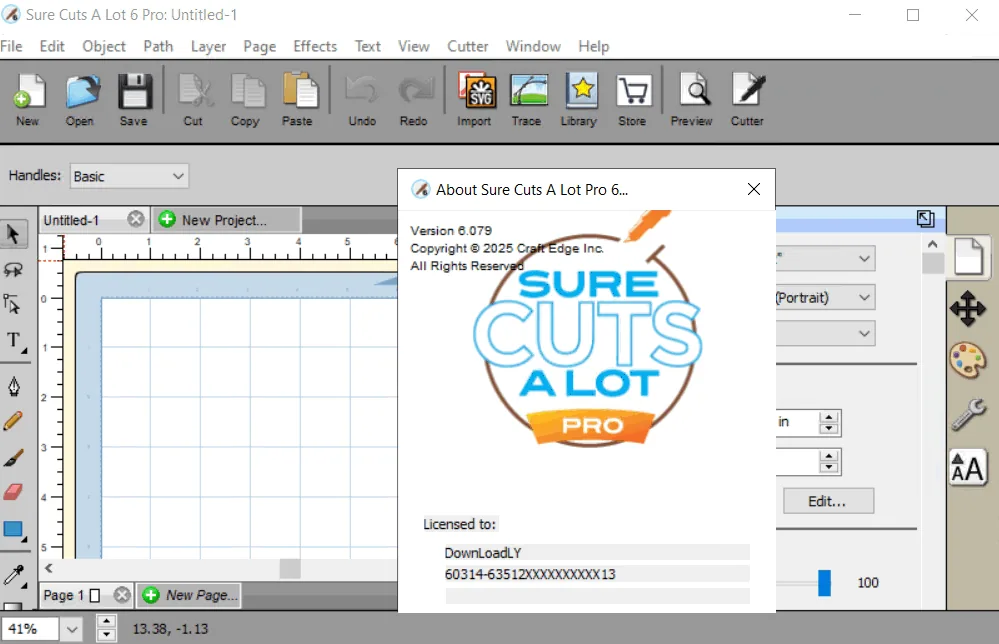Open Preview magnifier icon
Image resolution: width=999 pixels, height=644 pixels.
point(692,99)
